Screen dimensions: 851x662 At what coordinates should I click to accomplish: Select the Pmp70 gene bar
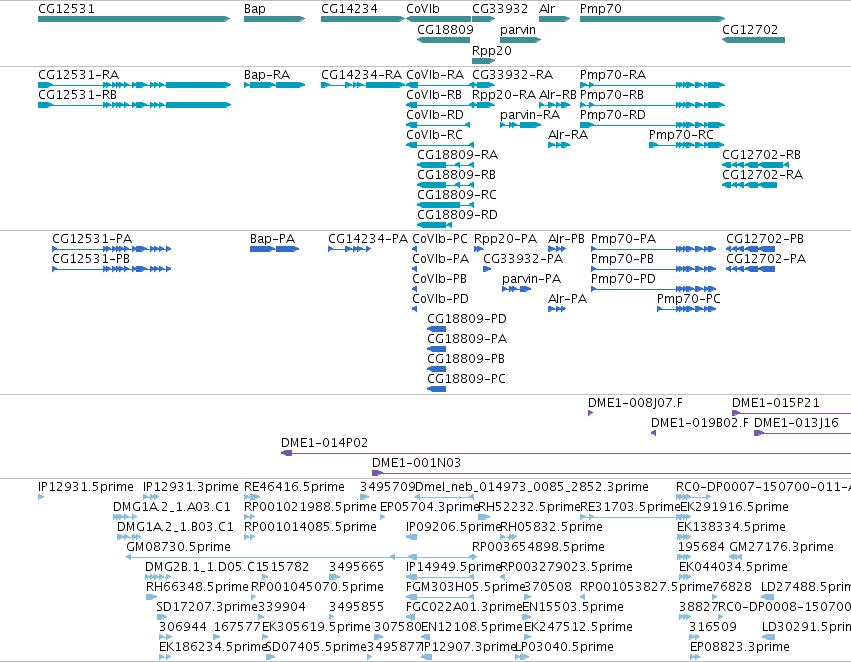click(652, 19)
